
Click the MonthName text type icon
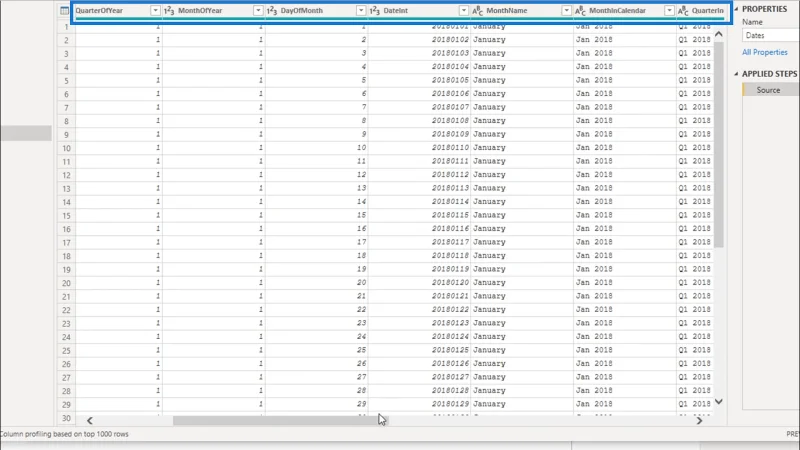coord(478,11)
